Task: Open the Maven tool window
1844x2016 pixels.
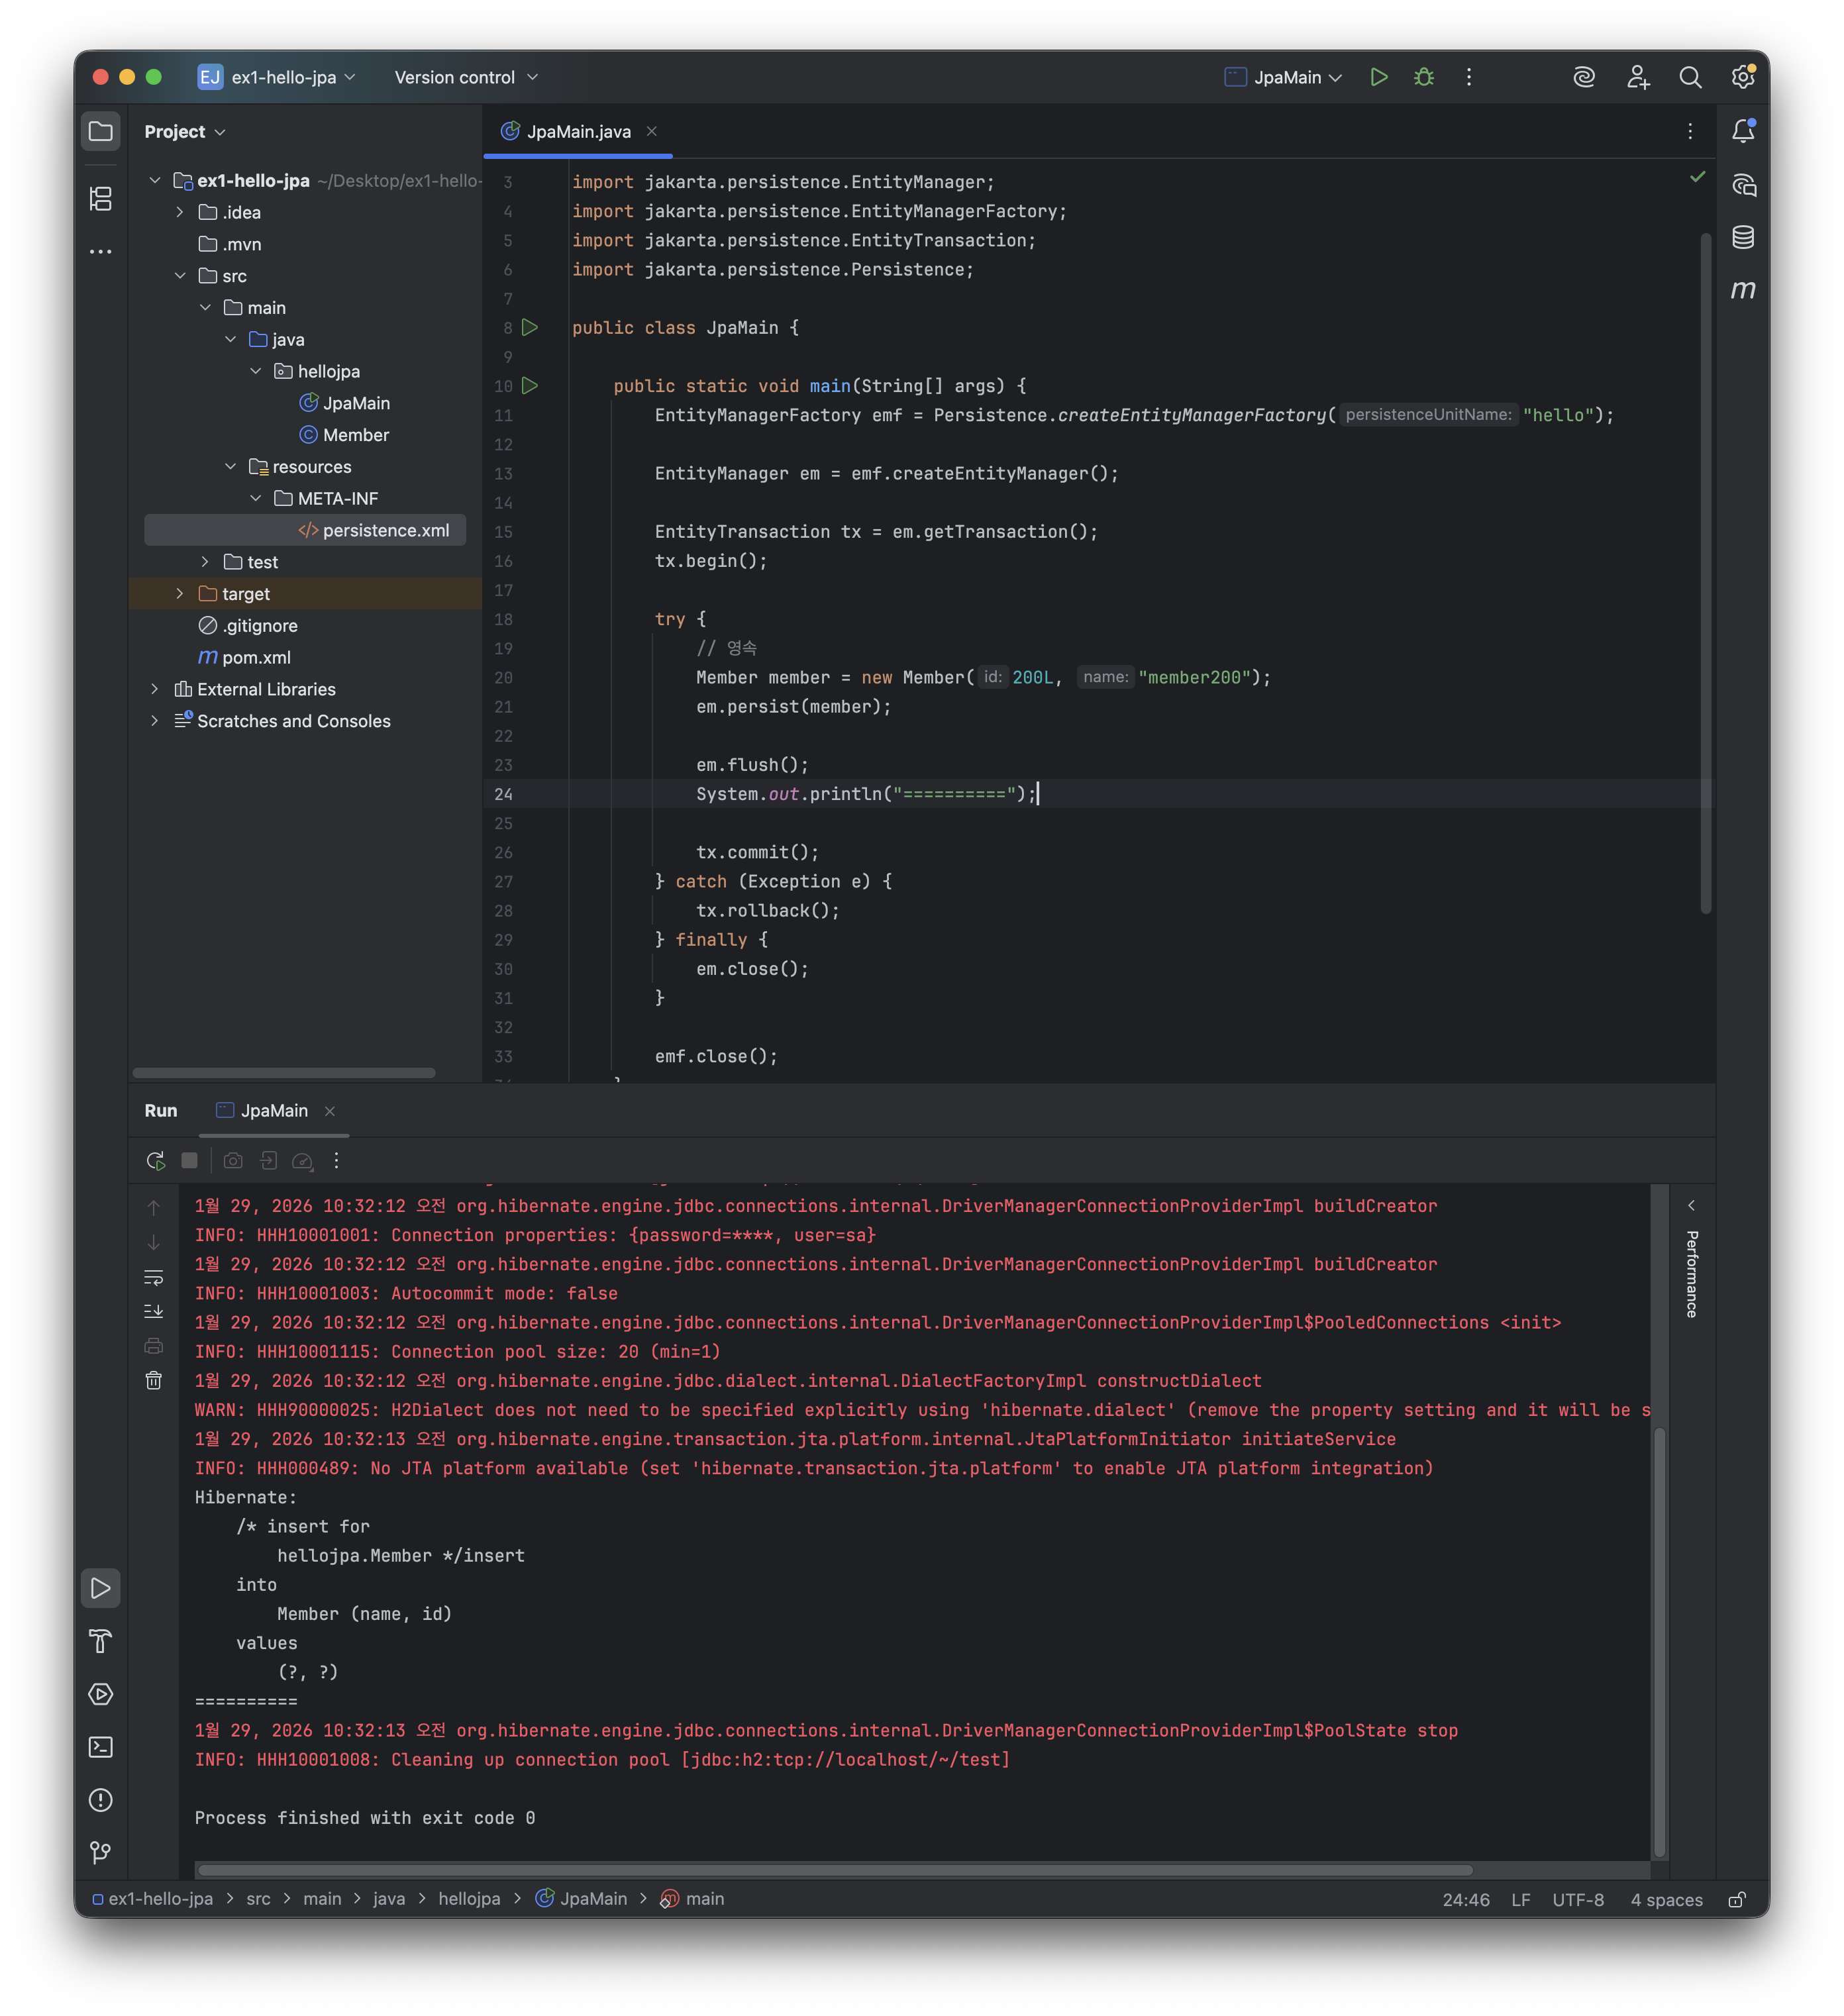Action: point(1742,290)
